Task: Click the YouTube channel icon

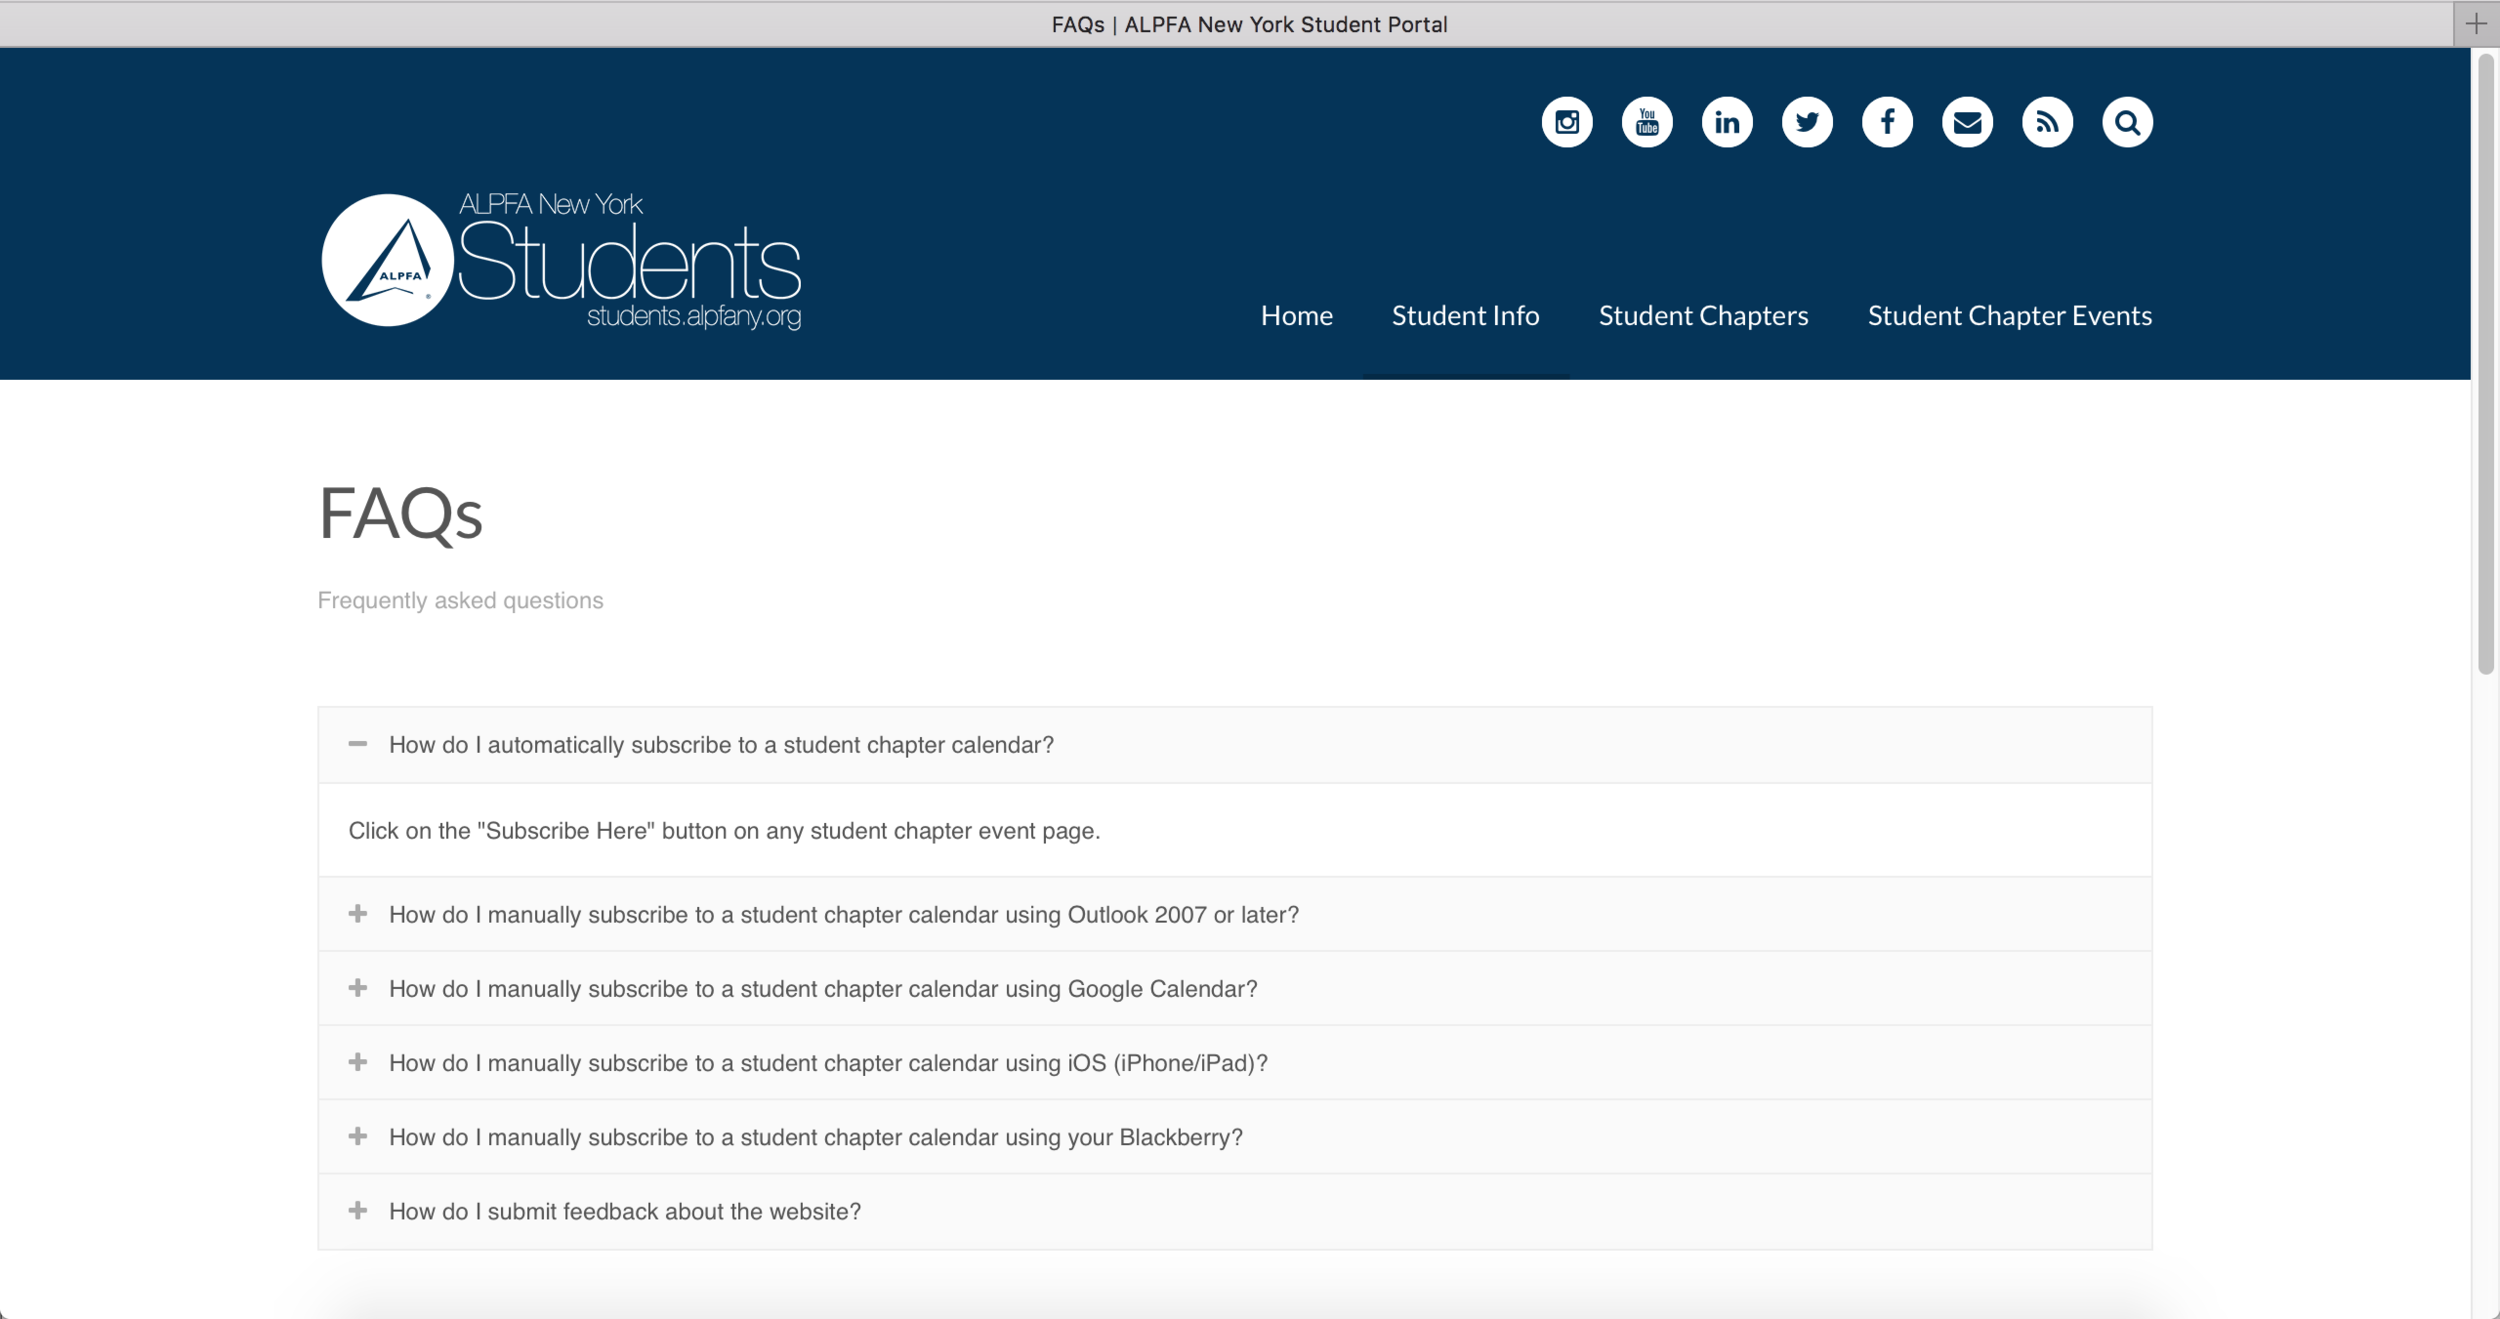Action: pyautogui.click(x=1647, y=121)
